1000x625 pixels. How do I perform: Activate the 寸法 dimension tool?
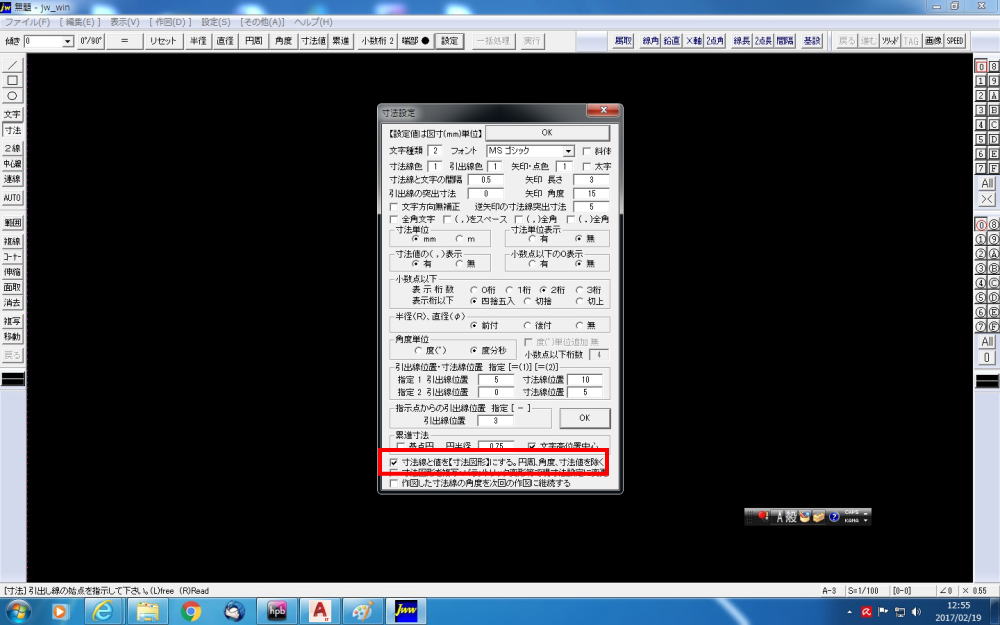[x=12, y=130]
